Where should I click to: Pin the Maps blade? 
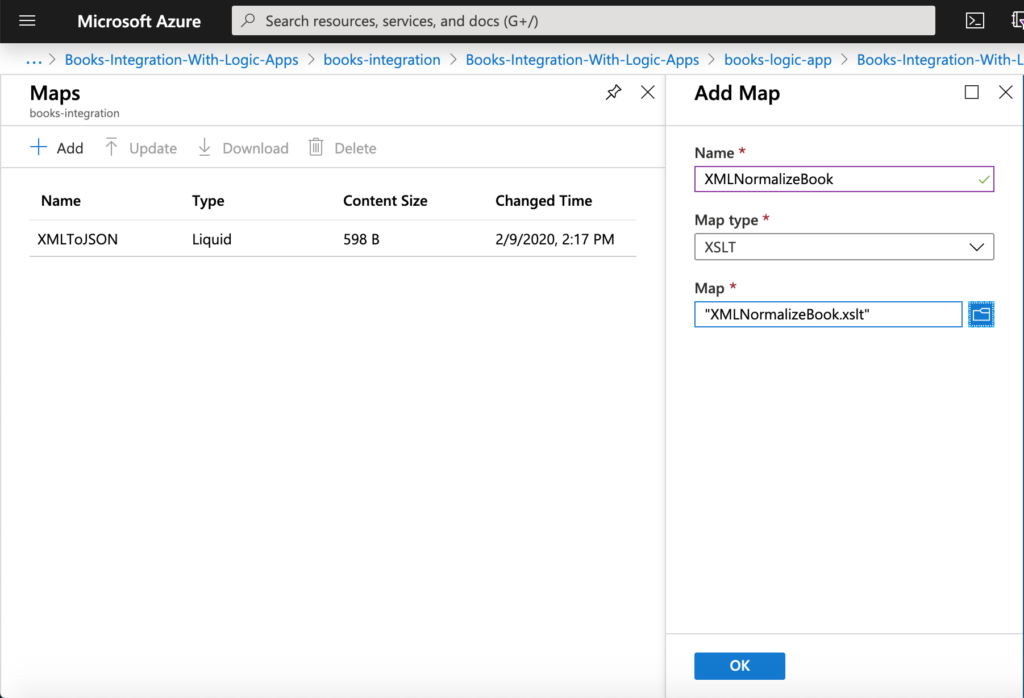point(613,92)
